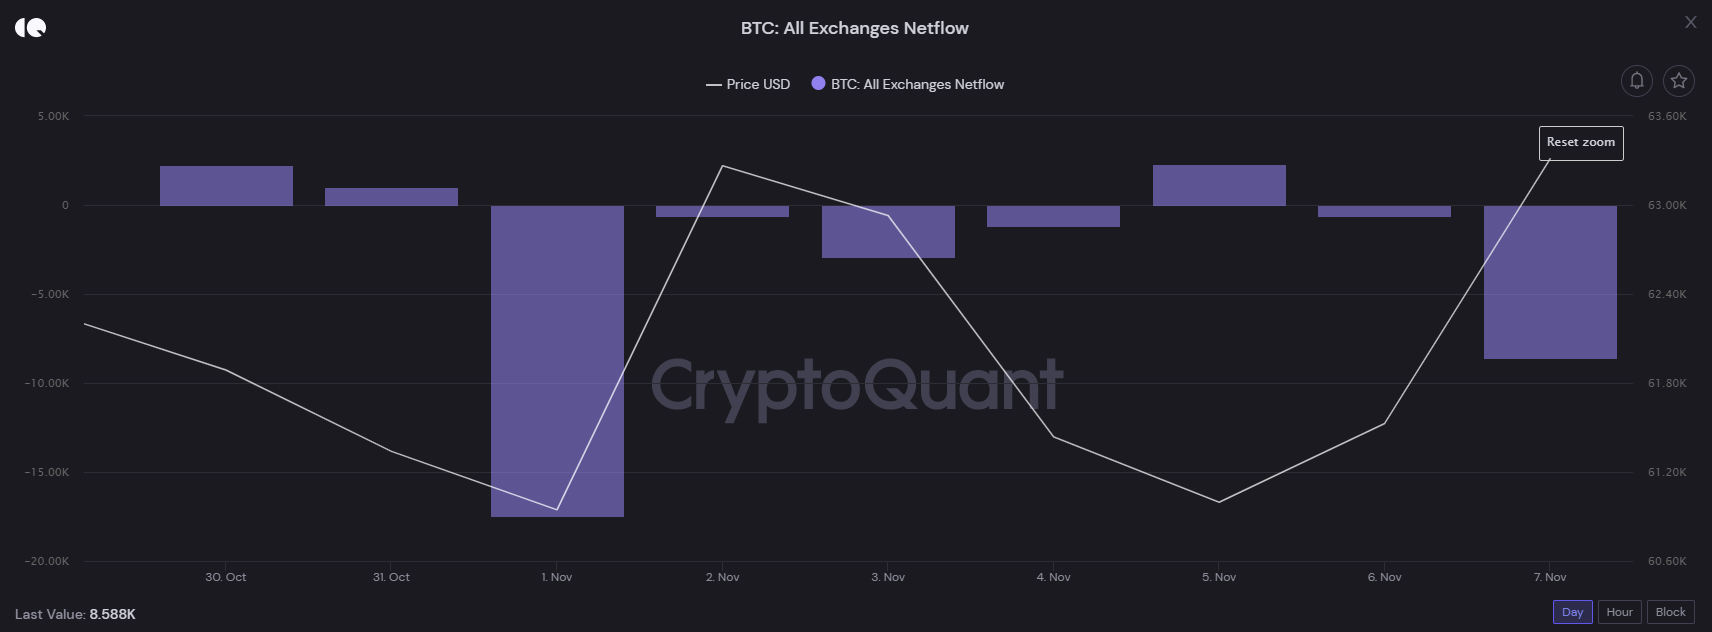This screenshot has height=632, width=1712.
Task: Click the purple netflow legend circle
Action: coord(818,84)
